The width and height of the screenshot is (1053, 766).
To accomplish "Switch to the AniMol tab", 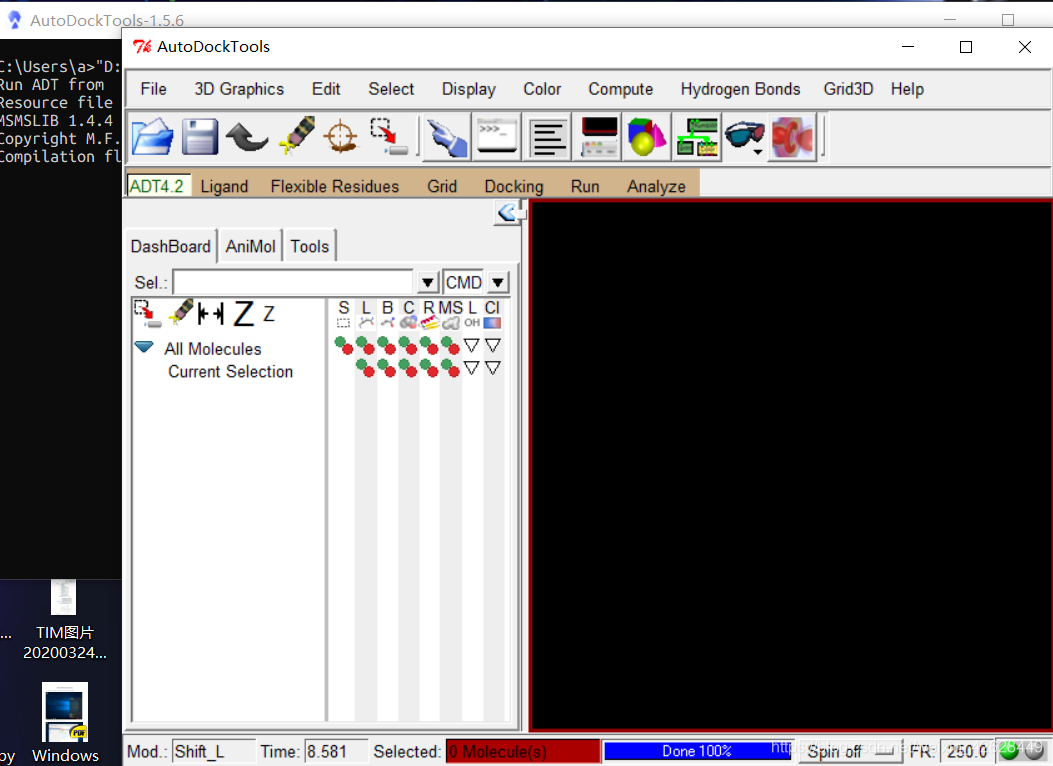I will 250,245.
